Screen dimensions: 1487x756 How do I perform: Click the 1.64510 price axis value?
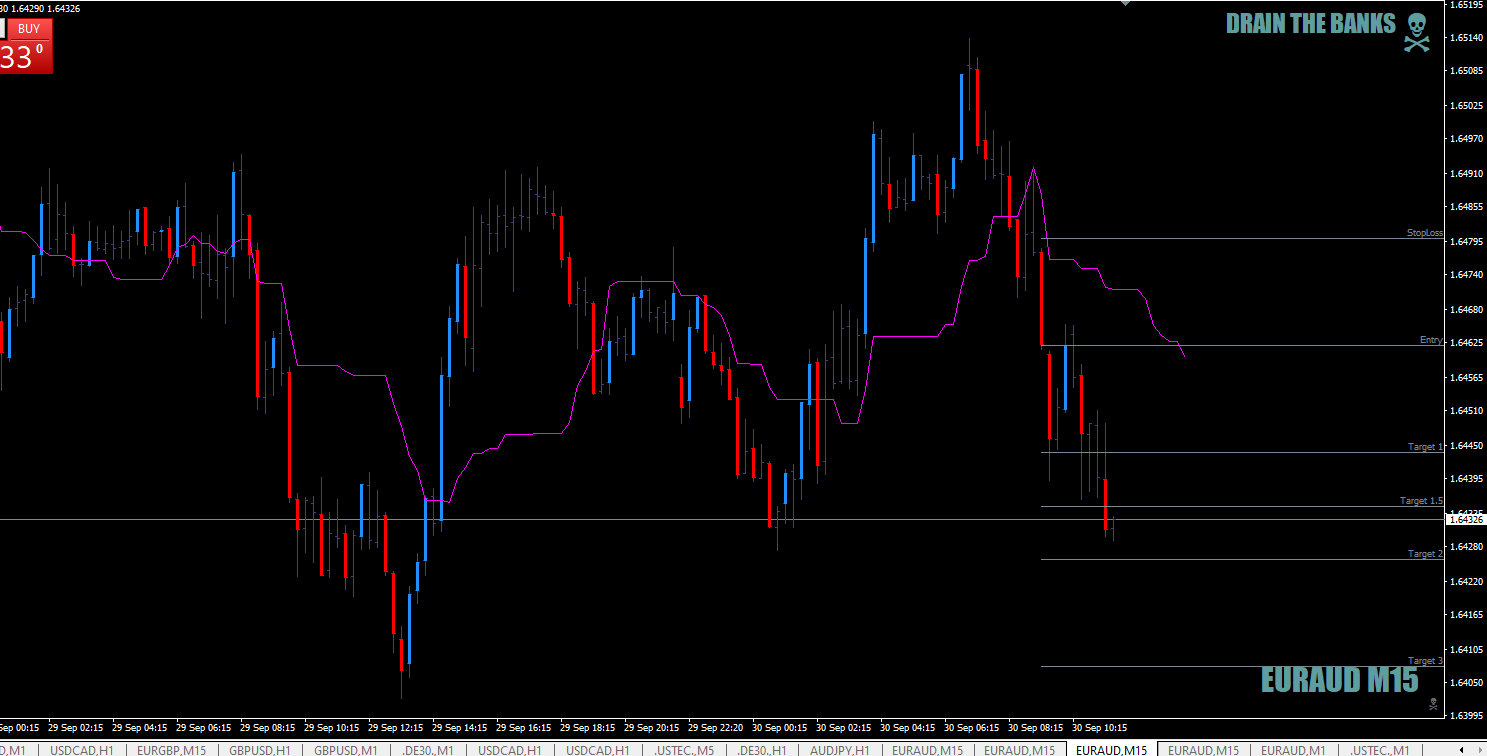pos(1466,411)
